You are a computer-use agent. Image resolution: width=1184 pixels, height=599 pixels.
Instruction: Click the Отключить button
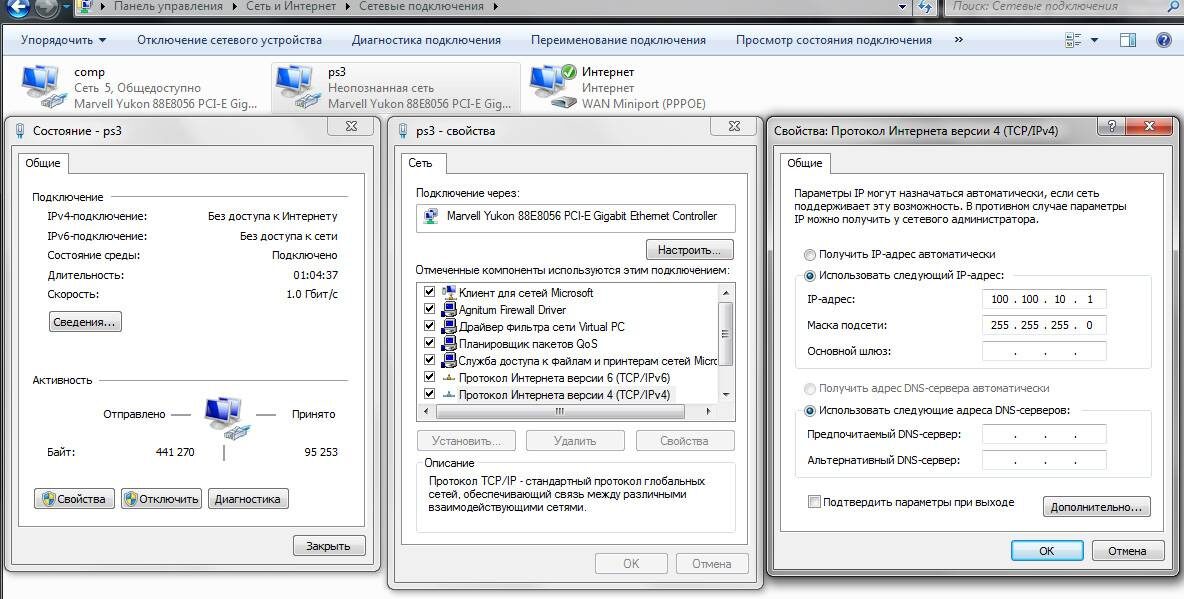pos(161,499)
